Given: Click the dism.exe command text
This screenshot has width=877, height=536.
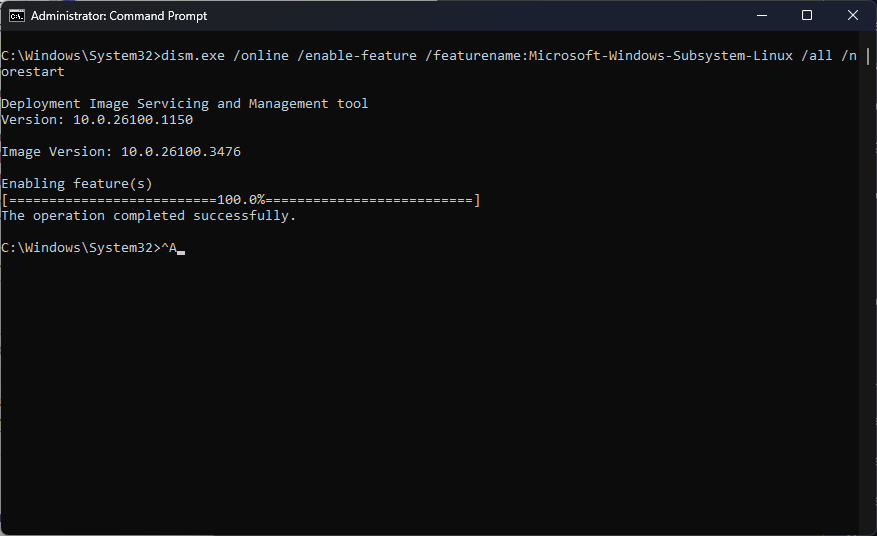Looking at the screenshot, I should pos(192,56).
